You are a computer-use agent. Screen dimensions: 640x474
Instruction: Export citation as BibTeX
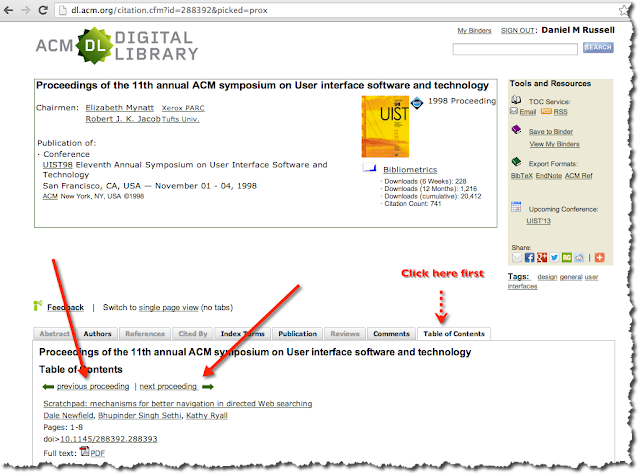click(x=522, y=176)
